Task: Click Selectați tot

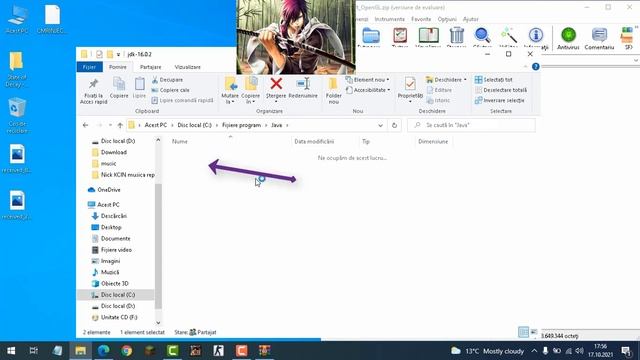Action: point(493,80)
